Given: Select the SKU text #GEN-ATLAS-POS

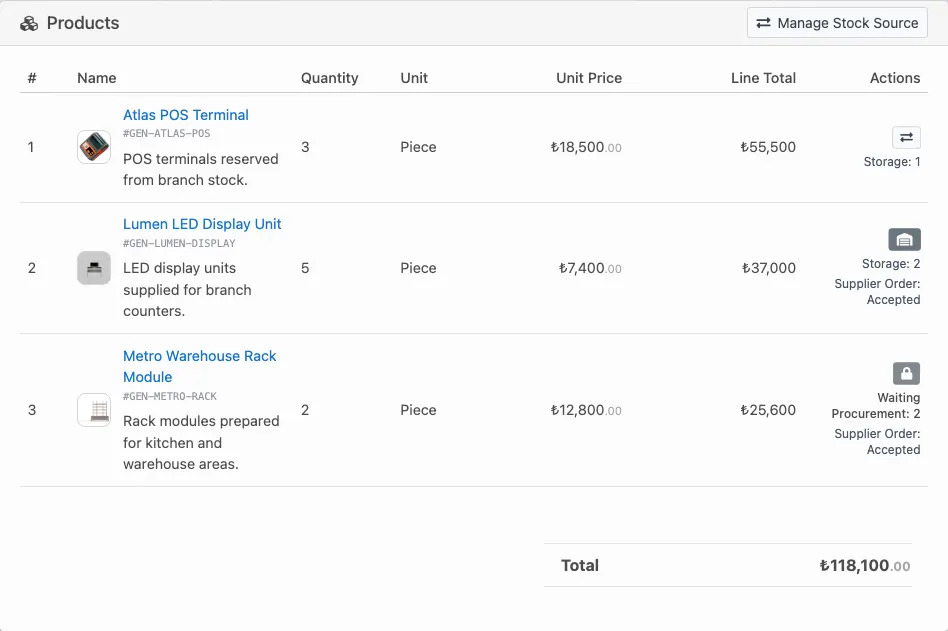Looking at the screenshot, I should tap(167, 134).
